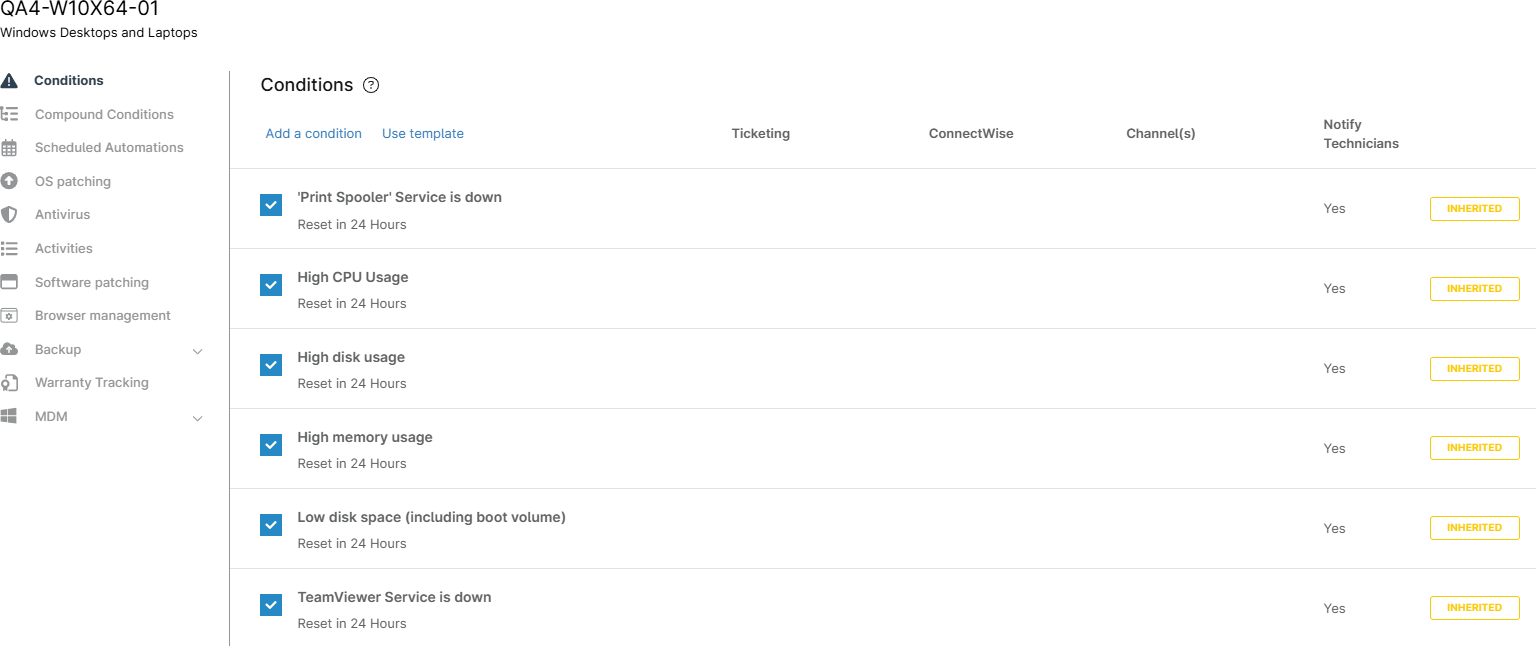Click the Compound Conditions sidebar icon
The width and height of the screenshot is (1536, 646).
(9, 114)
